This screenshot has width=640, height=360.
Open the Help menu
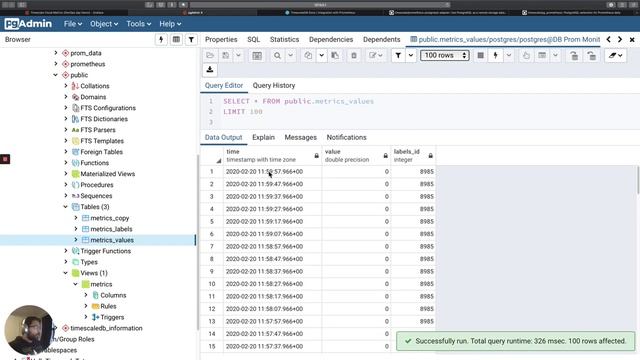(x=170, y=24)
